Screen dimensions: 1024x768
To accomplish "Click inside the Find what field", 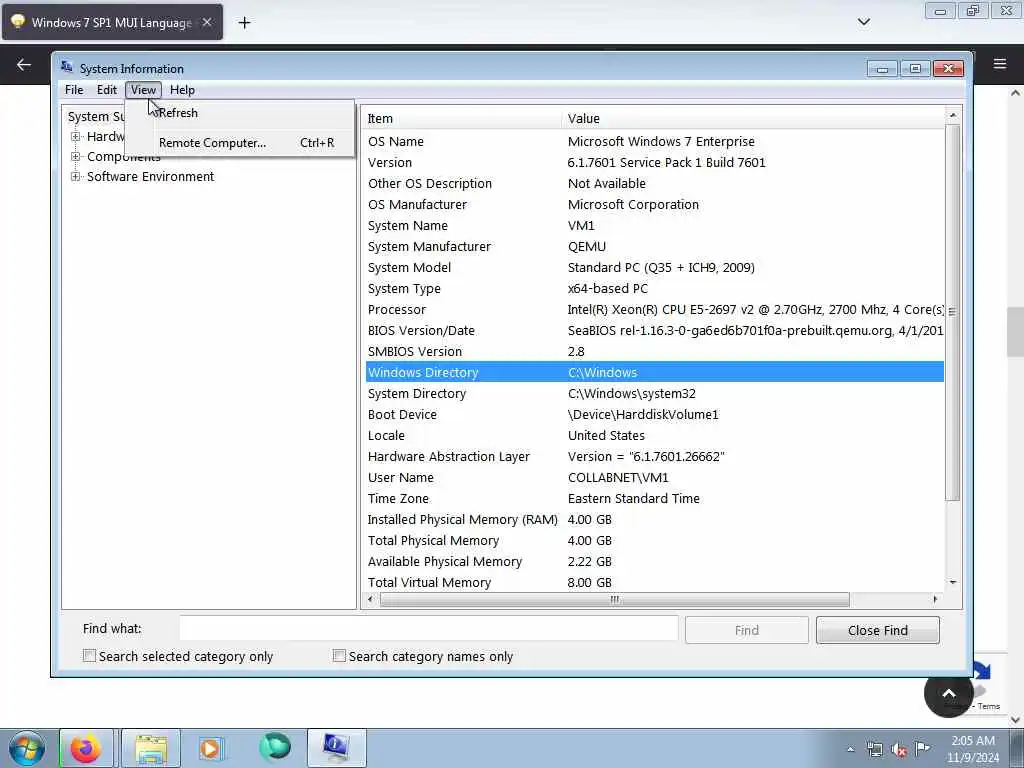I will point(429,629).
